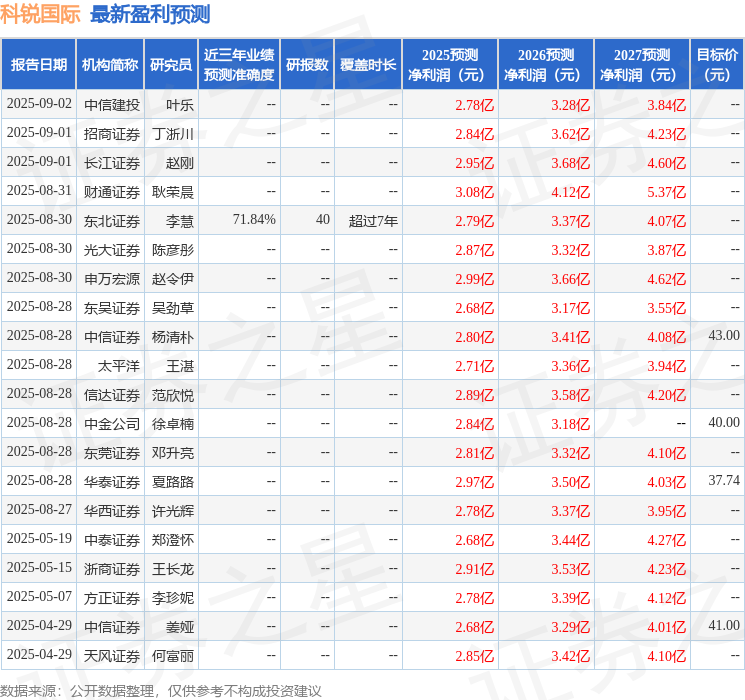
Task: Select the 中金公司 institution cell
Action: [112, 424]
